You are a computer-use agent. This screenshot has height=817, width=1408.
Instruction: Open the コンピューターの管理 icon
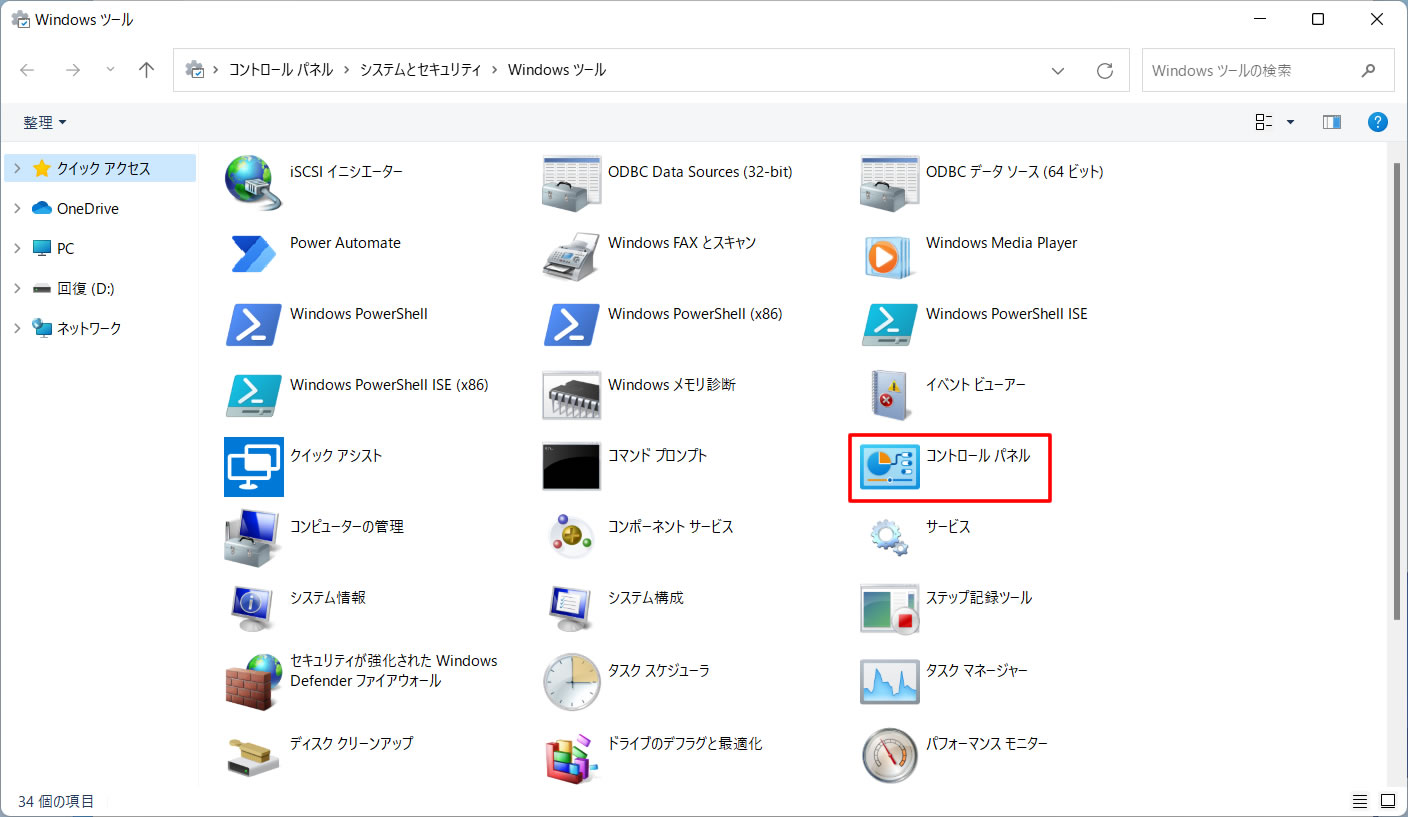point(253,538)
